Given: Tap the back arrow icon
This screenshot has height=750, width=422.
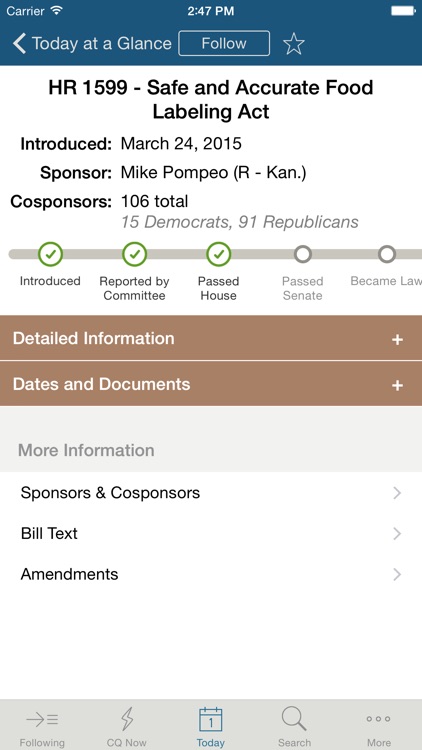Looking at the screenshot, I should [x=19, y=44].
